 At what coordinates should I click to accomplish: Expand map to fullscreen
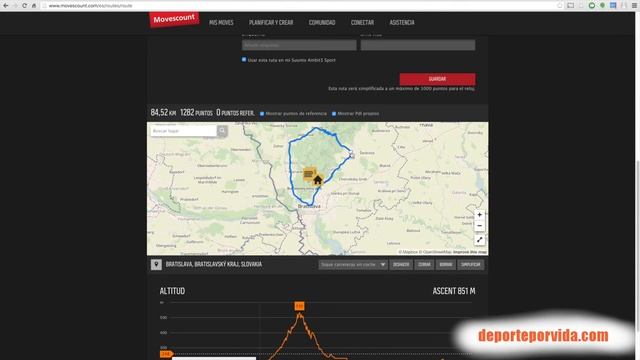480,240
